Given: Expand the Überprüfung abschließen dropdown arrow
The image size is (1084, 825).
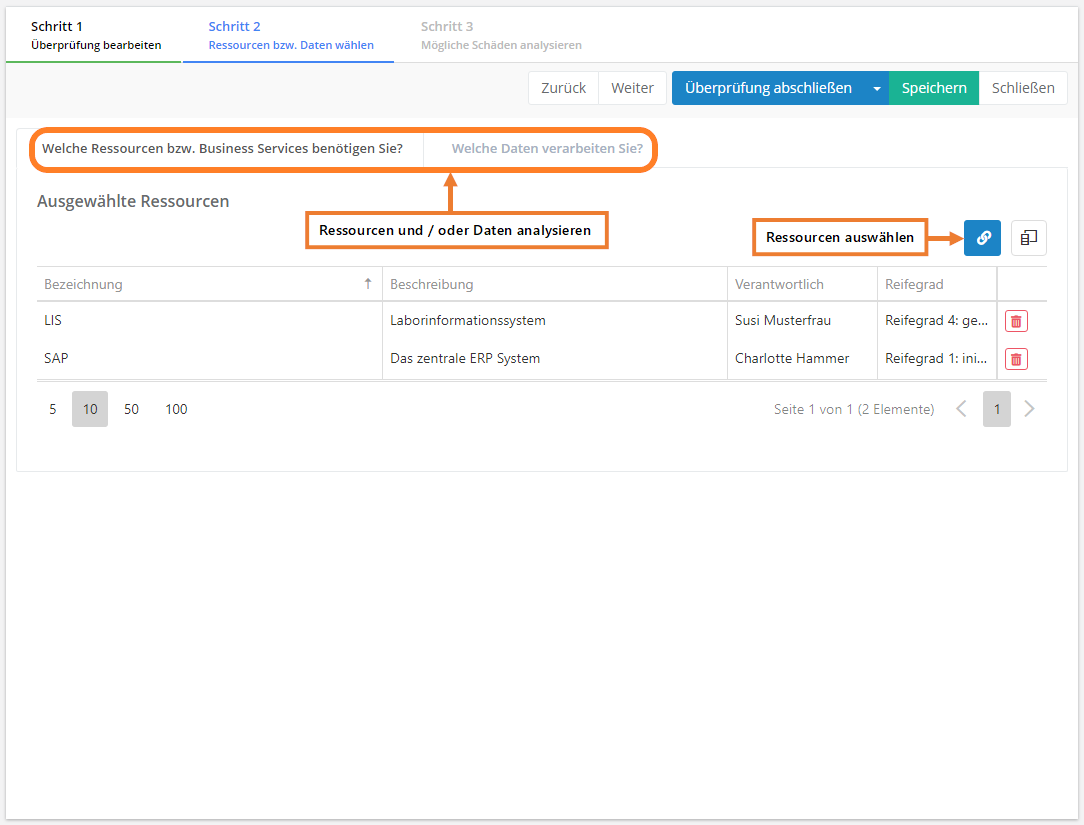Looking at the screenshot, I should 877,88.
